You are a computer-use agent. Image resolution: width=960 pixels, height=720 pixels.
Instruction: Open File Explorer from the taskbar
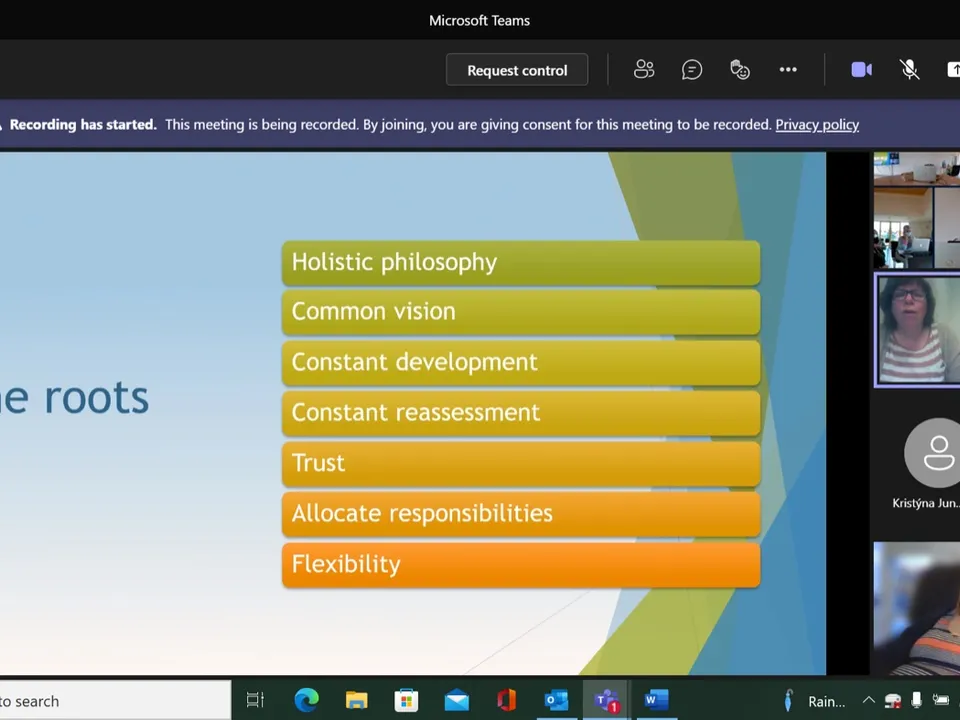[x=356, y=700]
